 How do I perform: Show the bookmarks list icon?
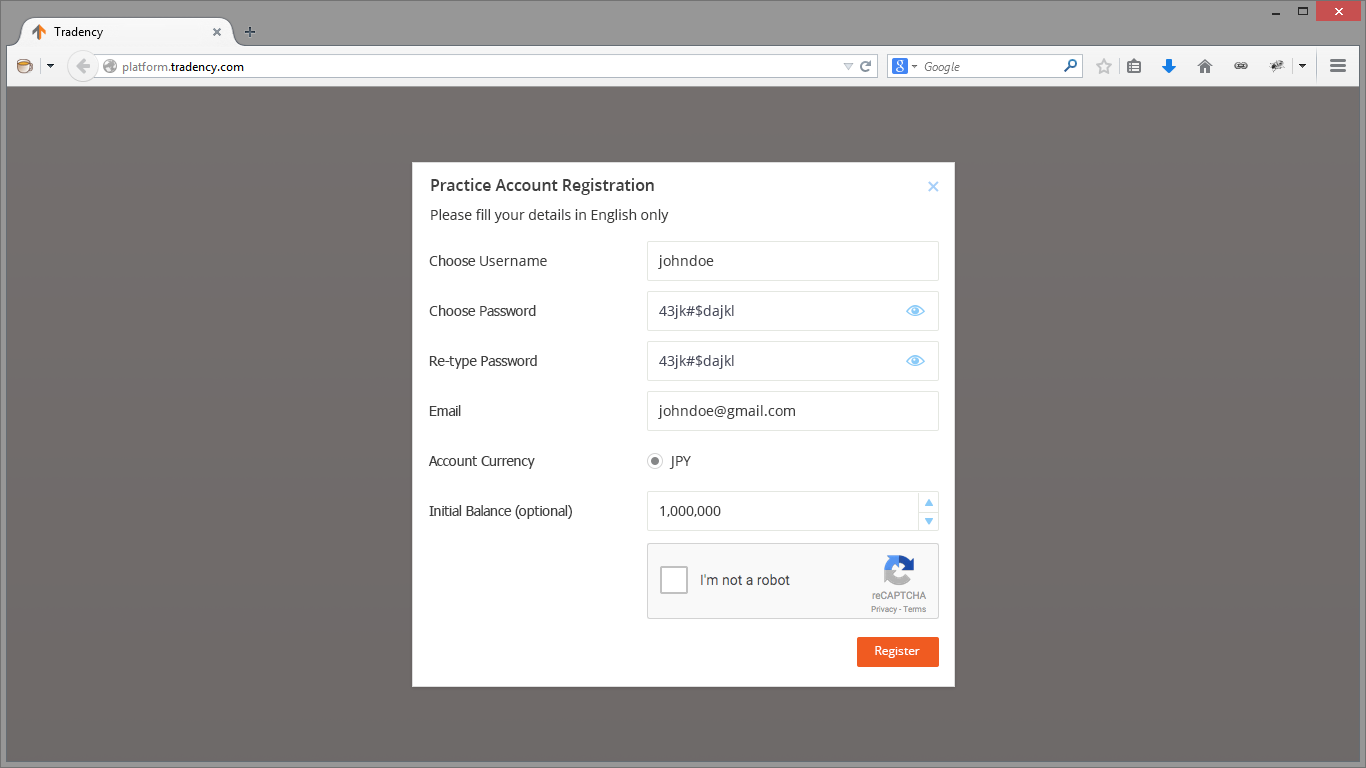pyautogui.click(x=1134, y=67)
